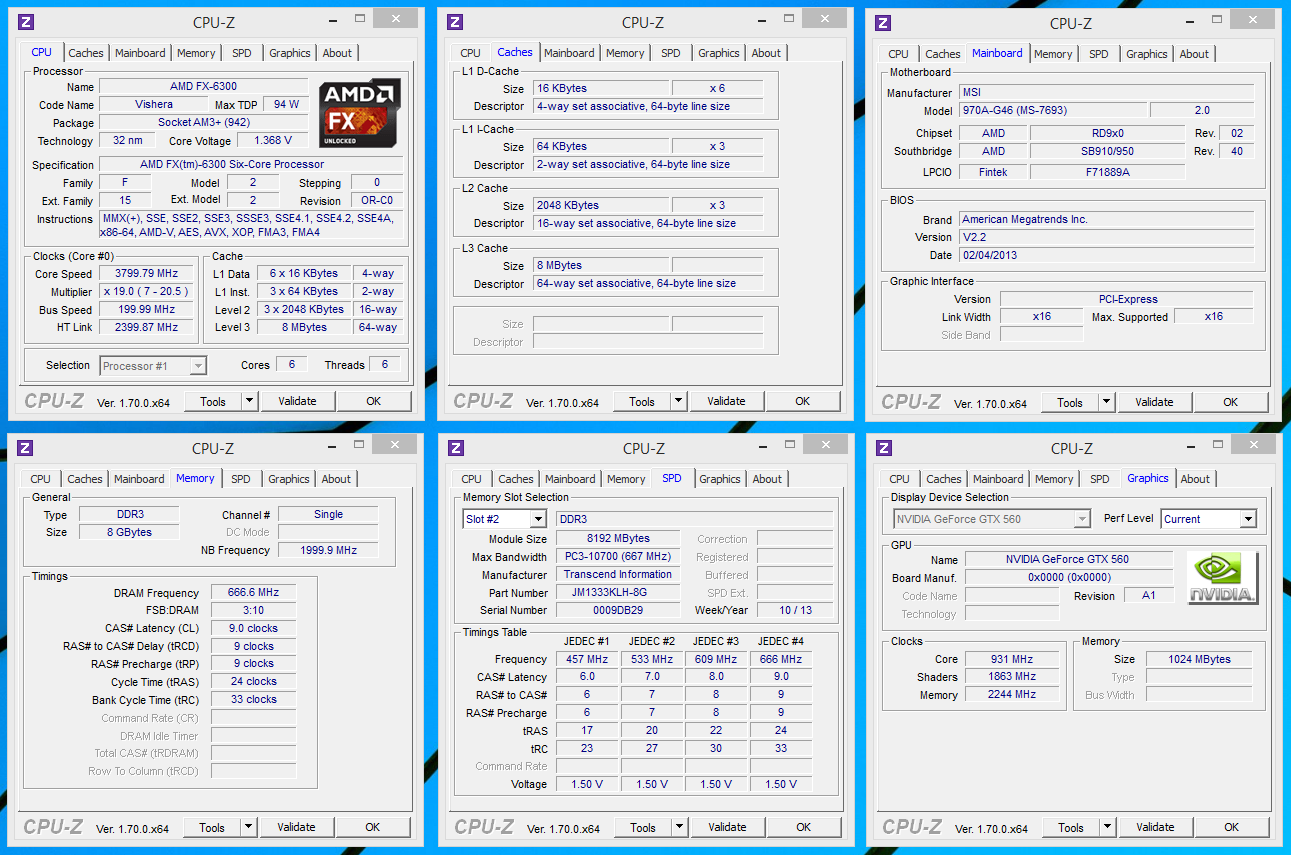
Task: Click the Vishera code name value
Action: click(x=154, y=104)
